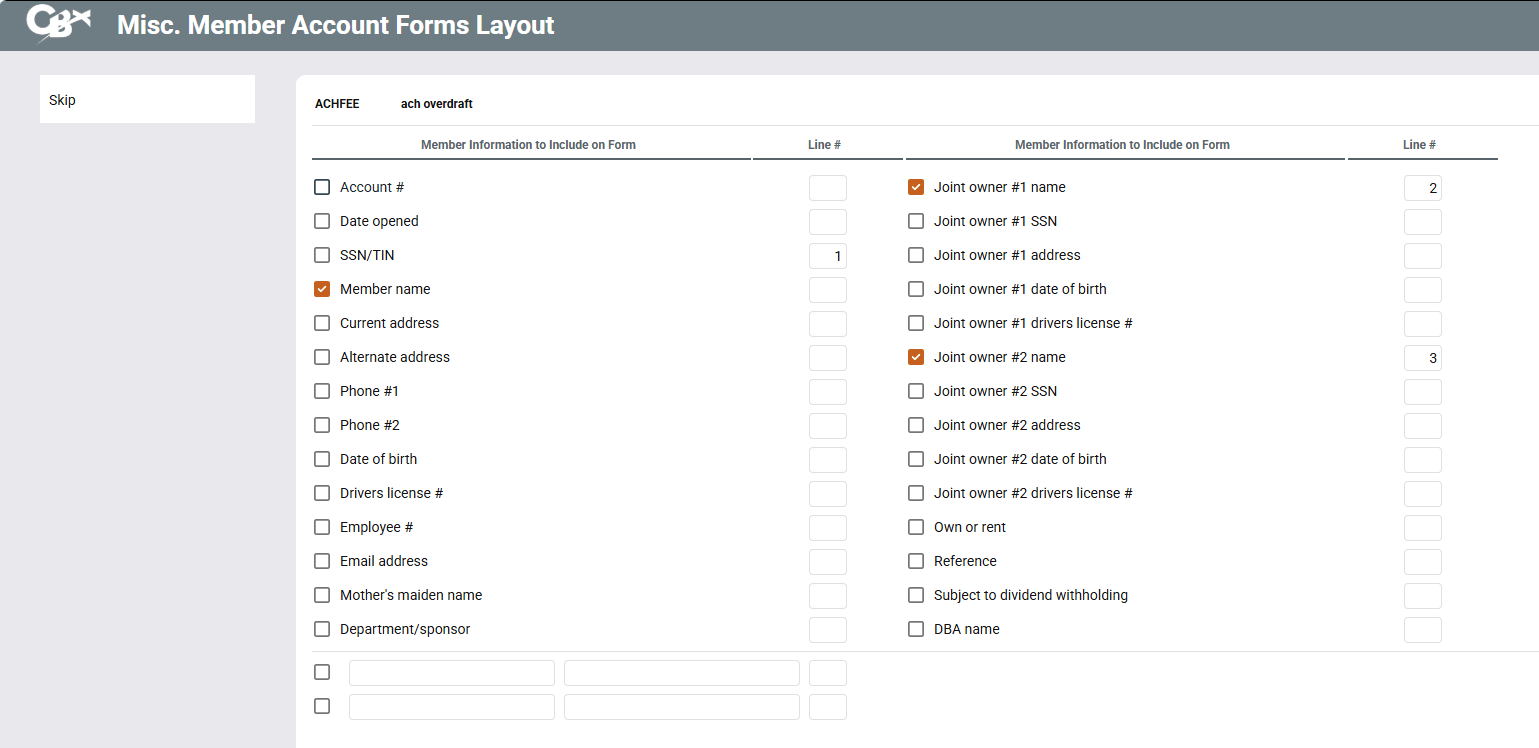Check the Date of birth option
The image size is (1539, 748).
pos(322,459)
